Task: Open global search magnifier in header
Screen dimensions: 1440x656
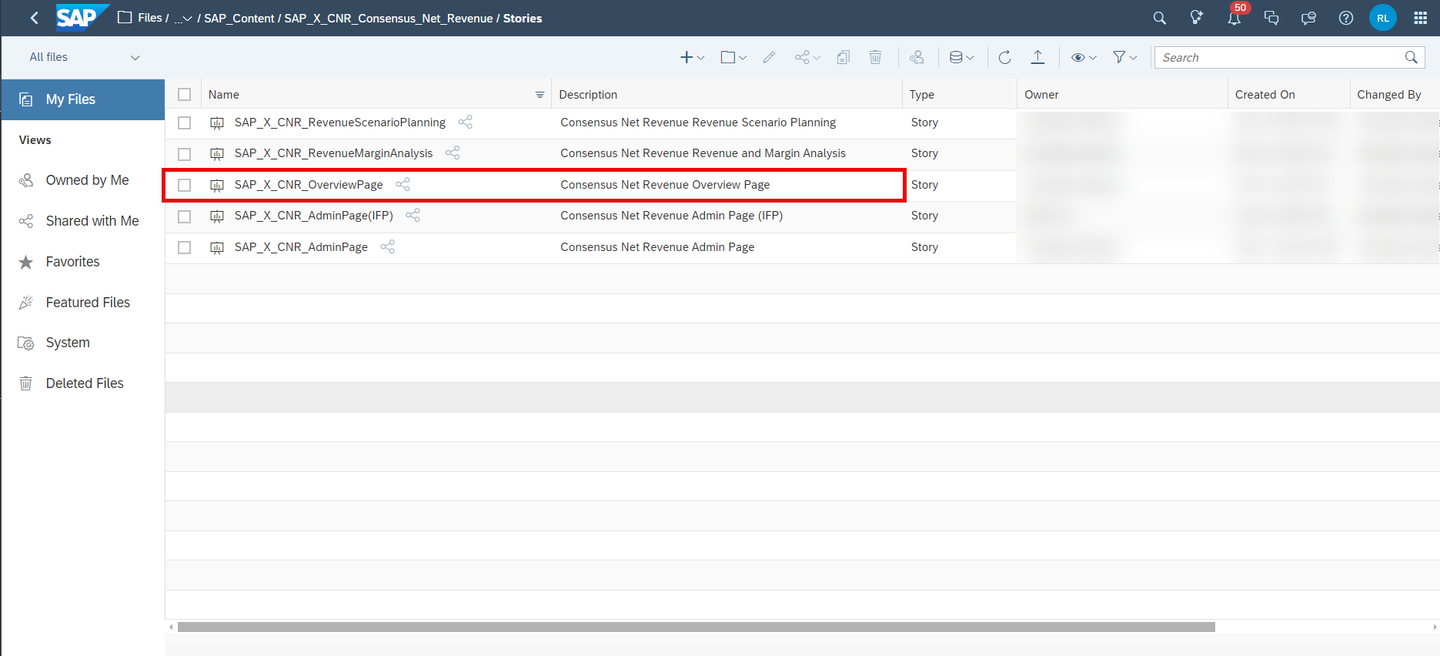Action: click(x=1159, y=18)
